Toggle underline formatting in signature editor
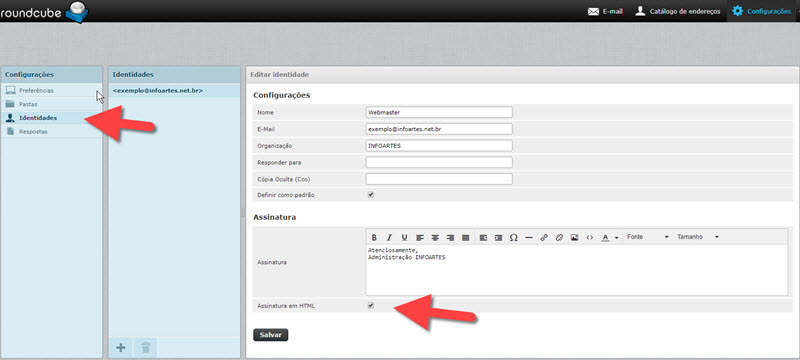 (x=404, y=238)
